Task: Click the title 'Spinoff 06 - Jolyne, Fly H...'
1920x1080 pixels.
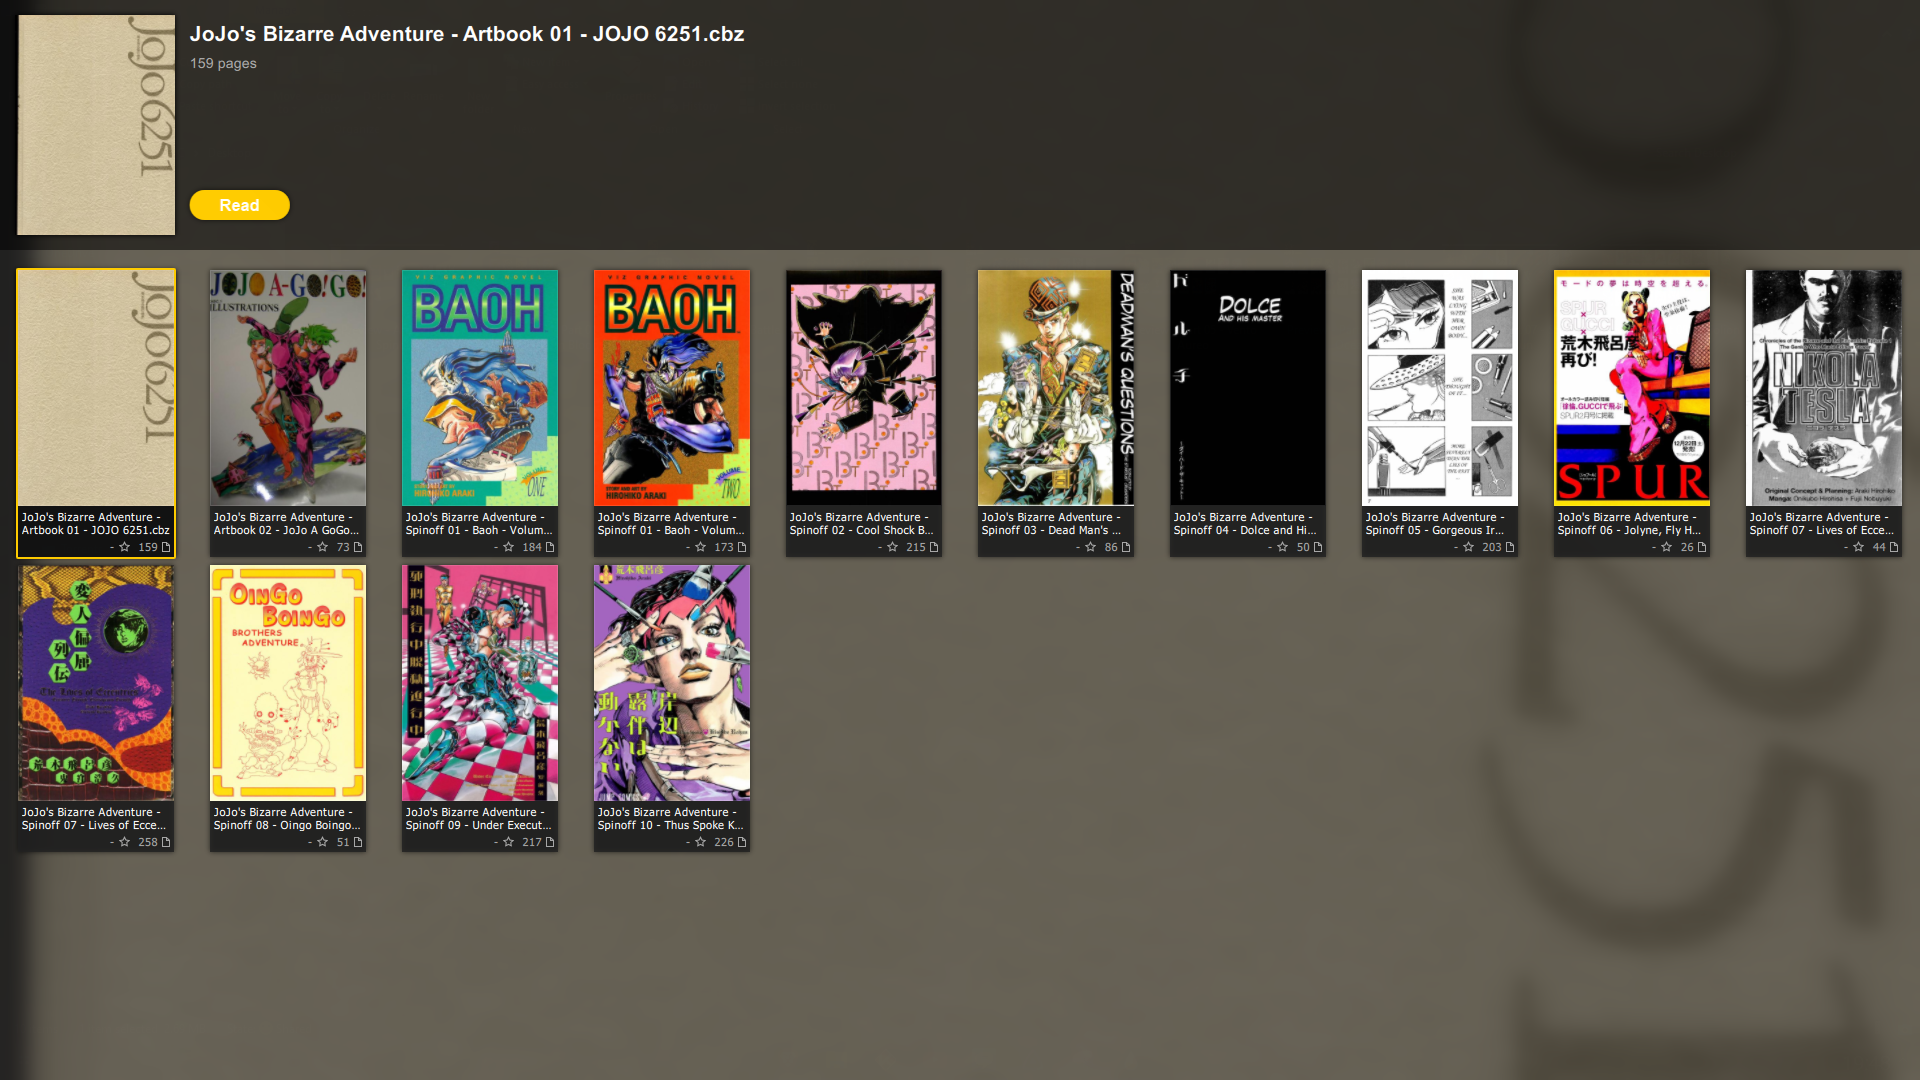Action: click(x=1629, y=530)
